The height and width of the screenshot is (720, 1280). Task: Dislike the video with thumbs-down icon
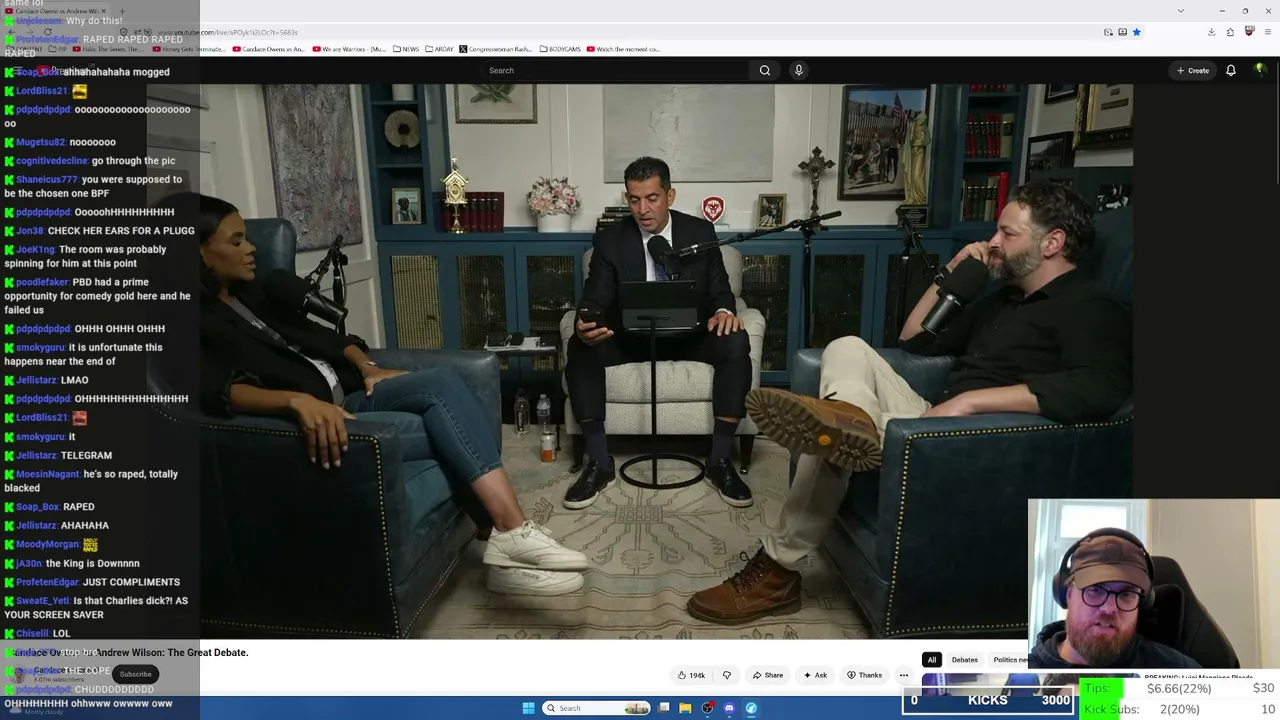727,675
